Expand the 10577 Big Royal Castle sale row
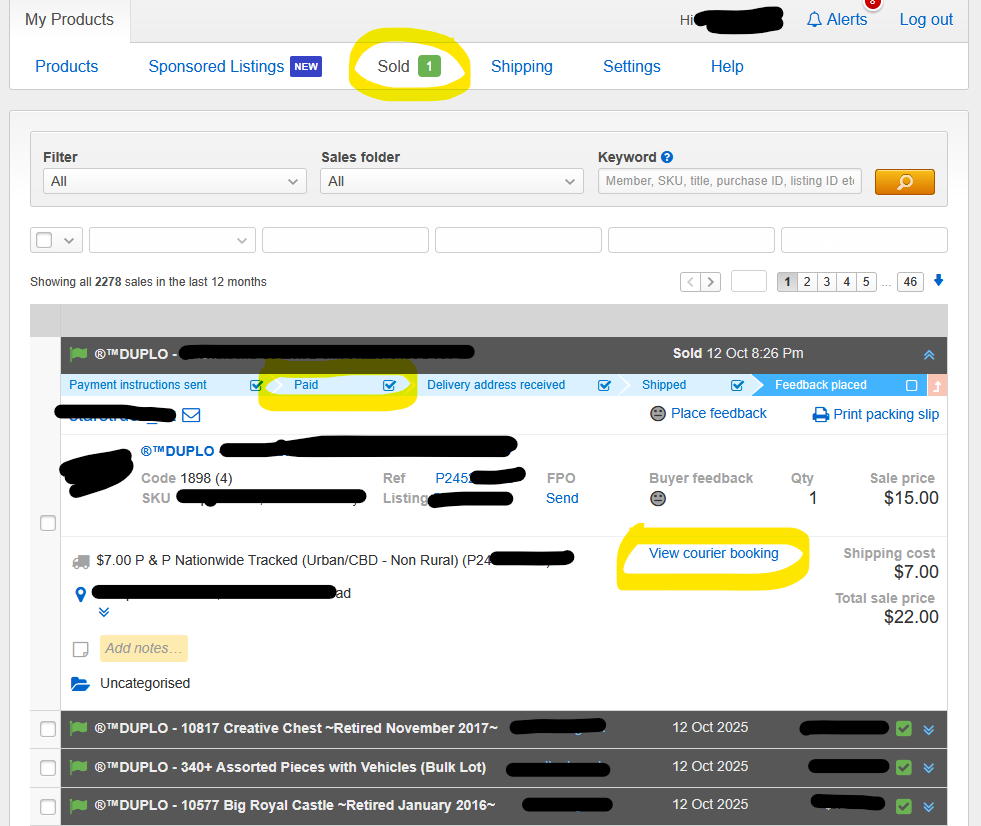Image resolution: width=981 pixels, height=826 pixels. (929, 806)
